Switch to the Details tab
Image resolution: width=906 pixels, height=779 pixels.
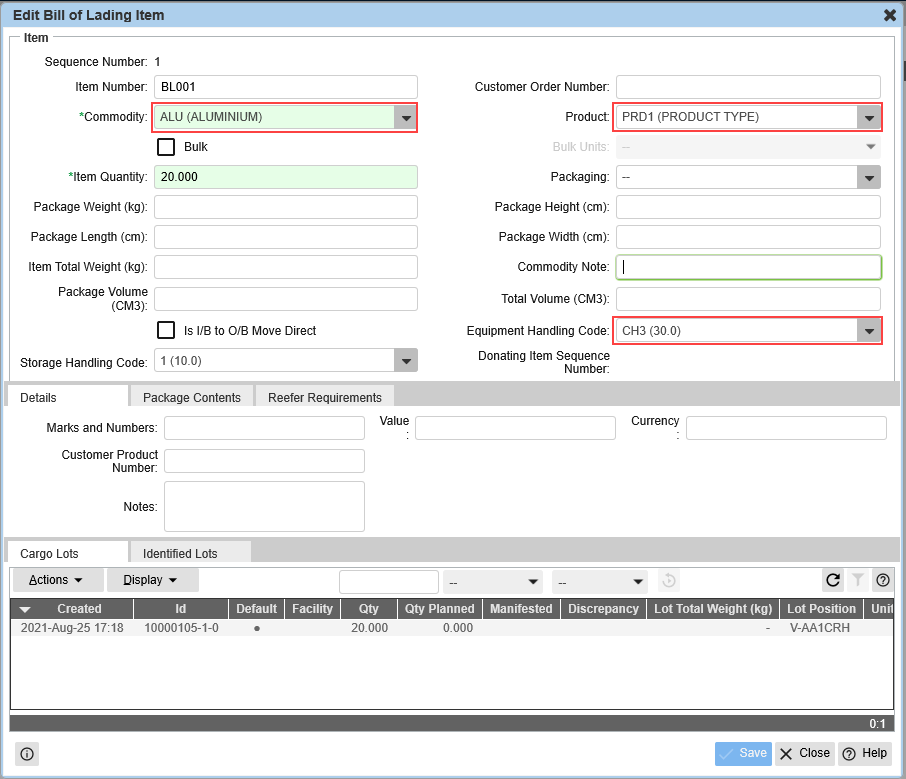(66, 398)
